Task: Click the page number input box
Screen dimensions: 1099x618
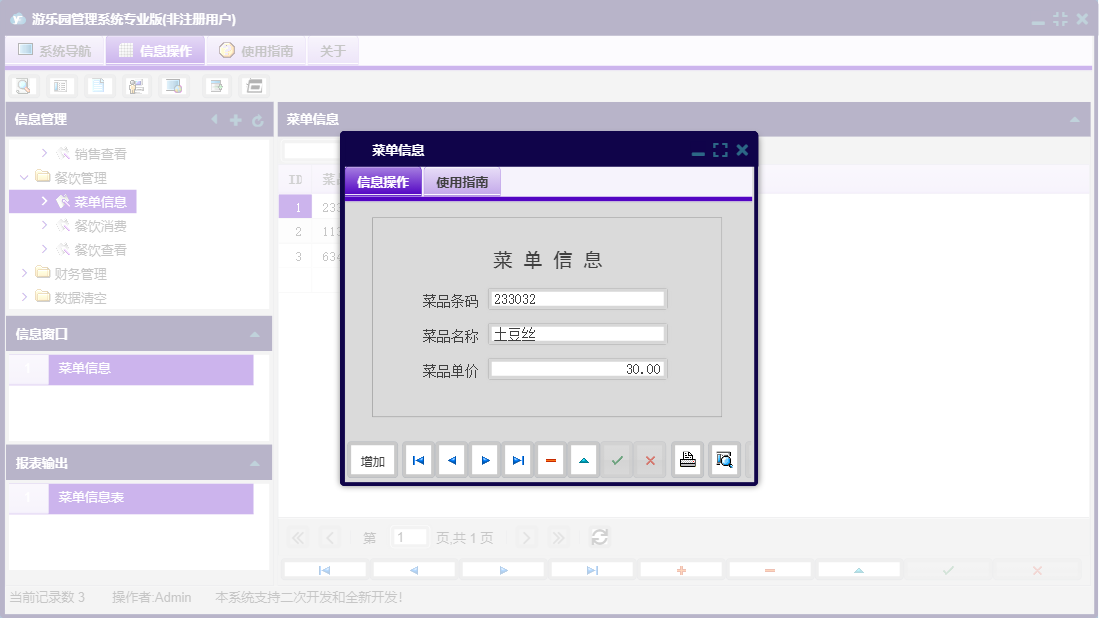Action: pyautogui.click(x=409, y=537)
